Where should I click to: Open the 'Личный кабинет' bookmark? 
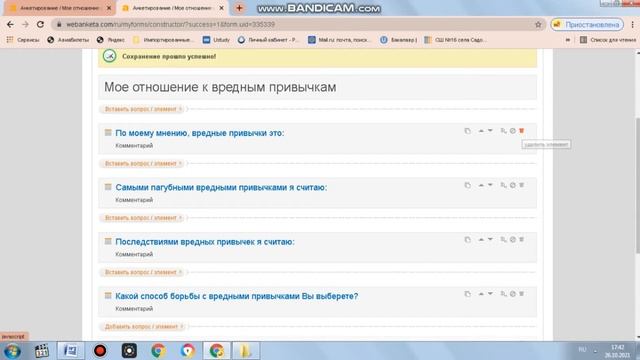click(269, 40)
